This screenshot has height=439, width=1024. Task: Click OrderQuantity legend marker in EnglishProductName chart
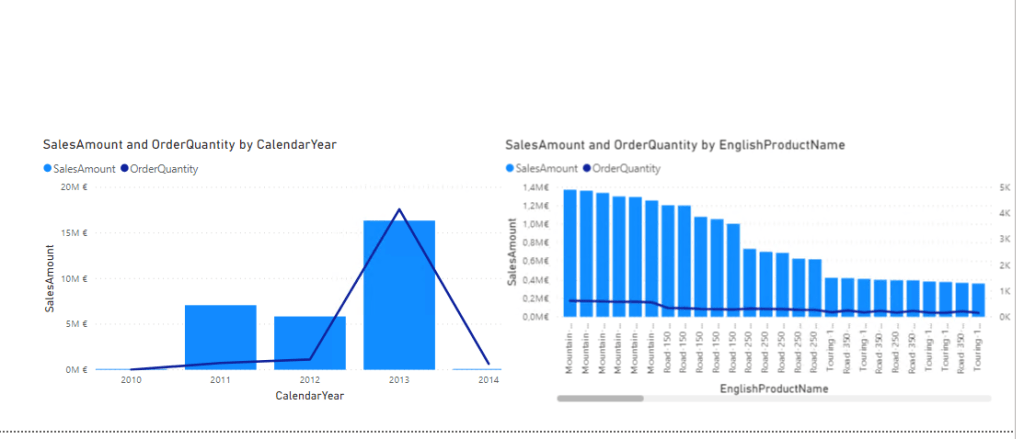coord(588,169)
